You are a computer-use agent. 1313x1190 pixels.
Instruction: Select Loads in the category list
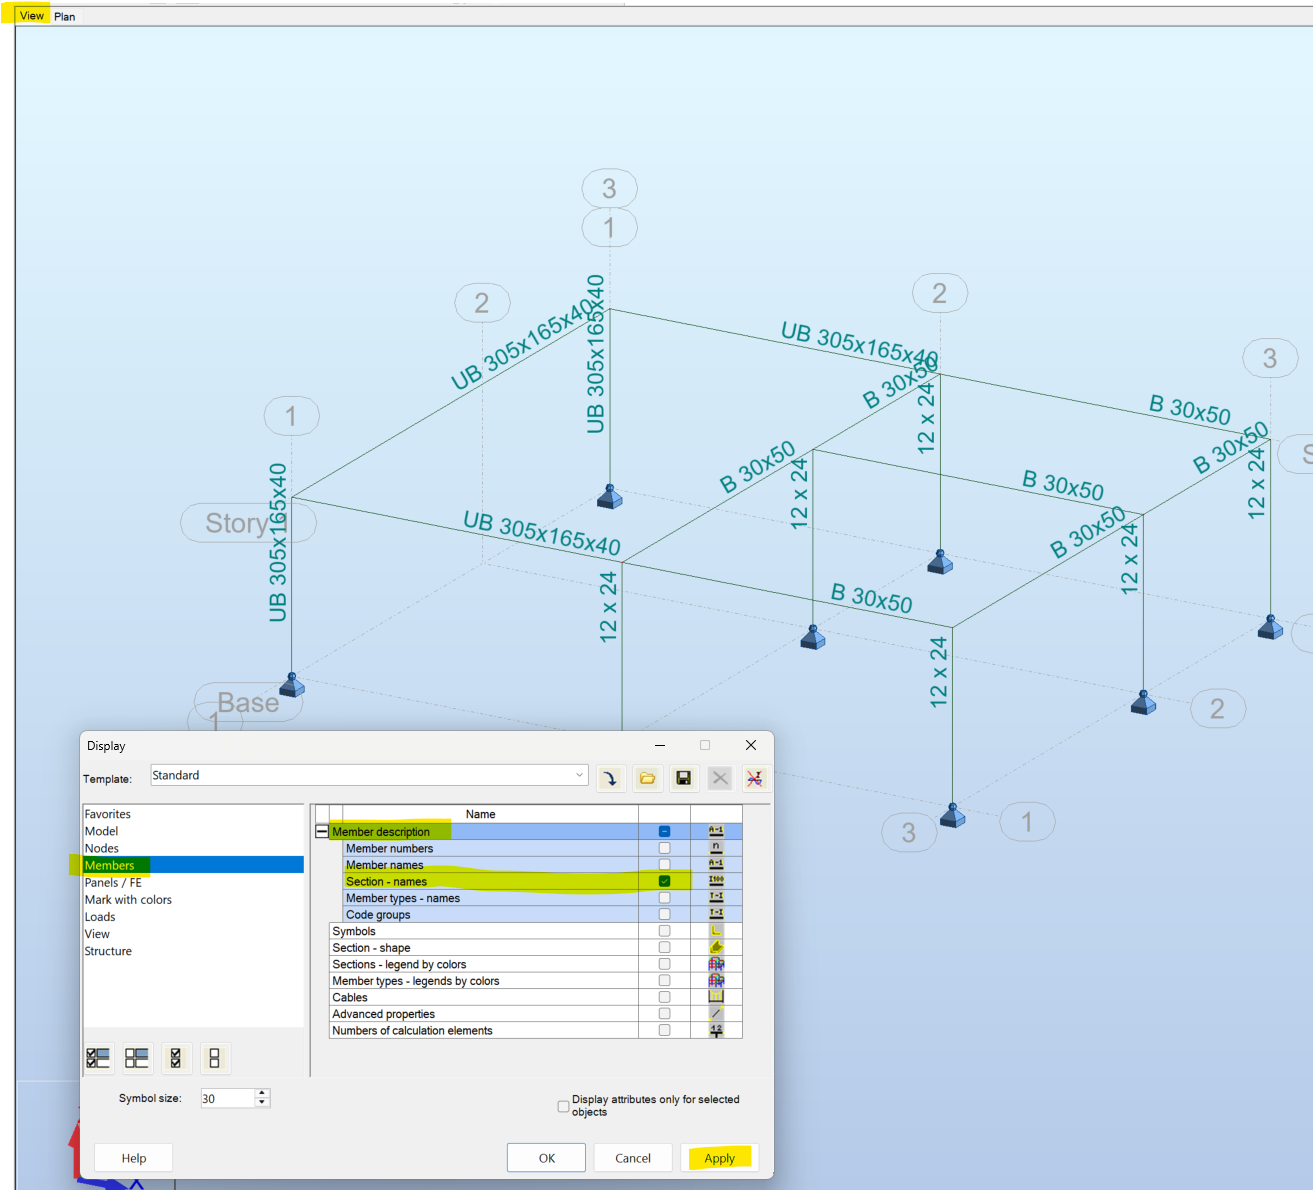[100, 916]
